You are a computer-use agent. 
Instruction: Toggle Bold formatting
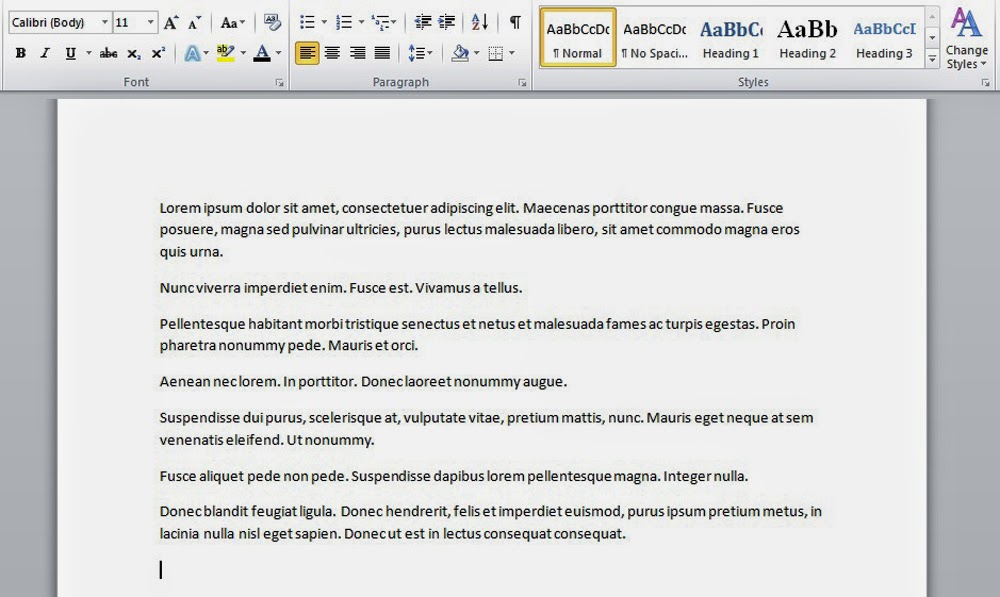click(x=20, y=53)
